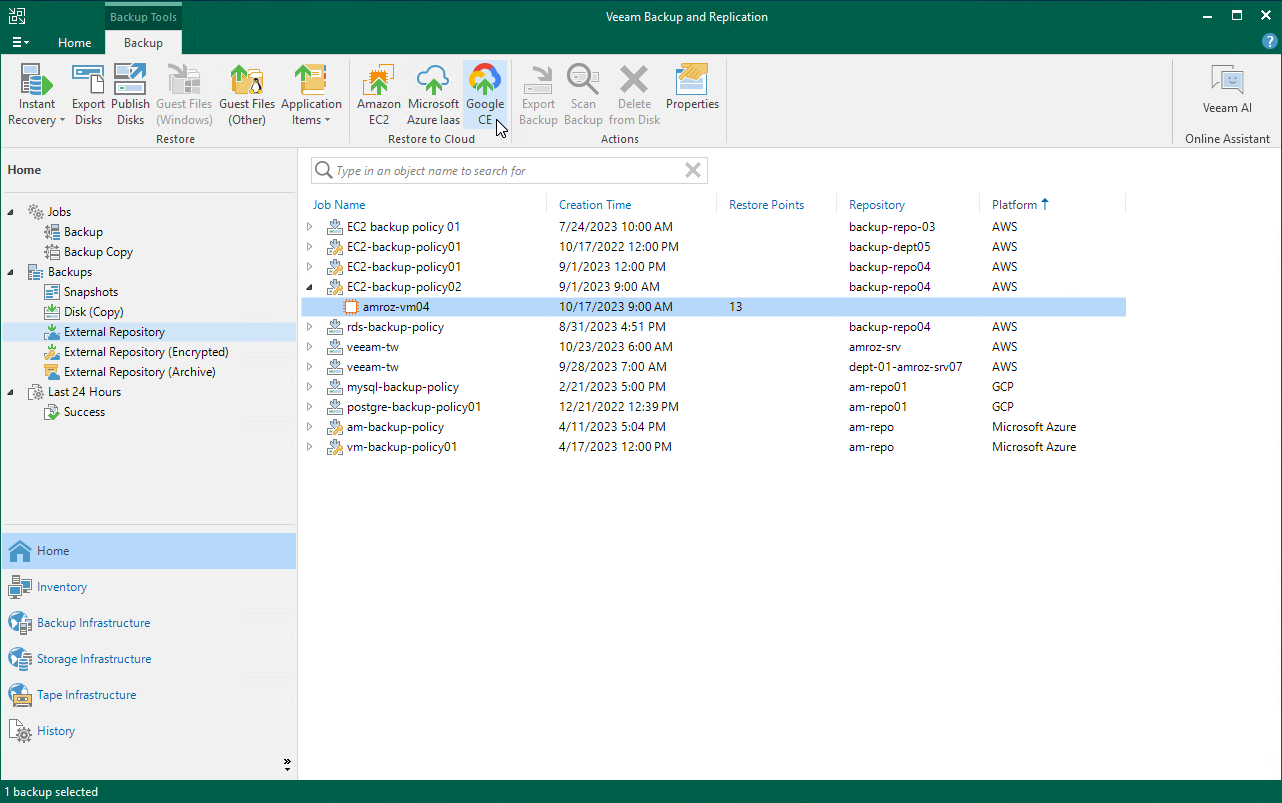This screenshot has width=1282, height=803.
Task: Expand the mysql-backup-policy row
Action: [310, 387]
